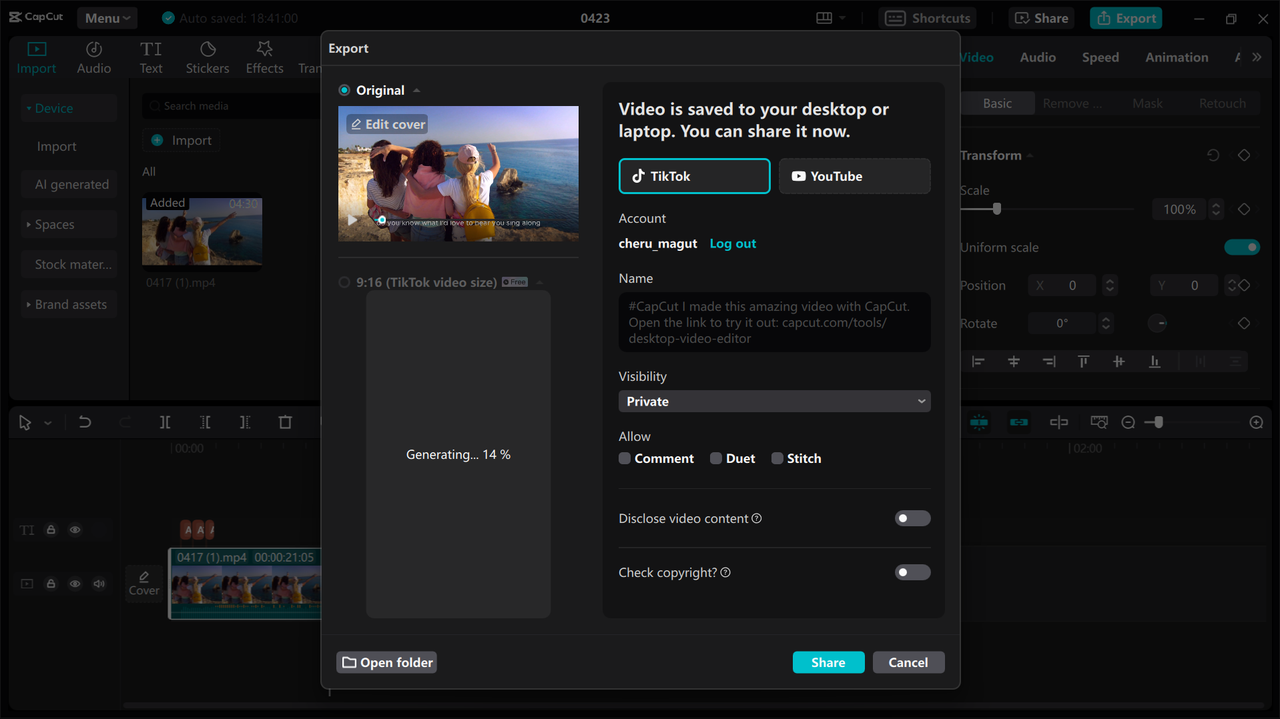Viewport: 1280px width, 719px height.
Task: Click the Rotate degree stepper arrows
Action: (x=1106, y=323)
